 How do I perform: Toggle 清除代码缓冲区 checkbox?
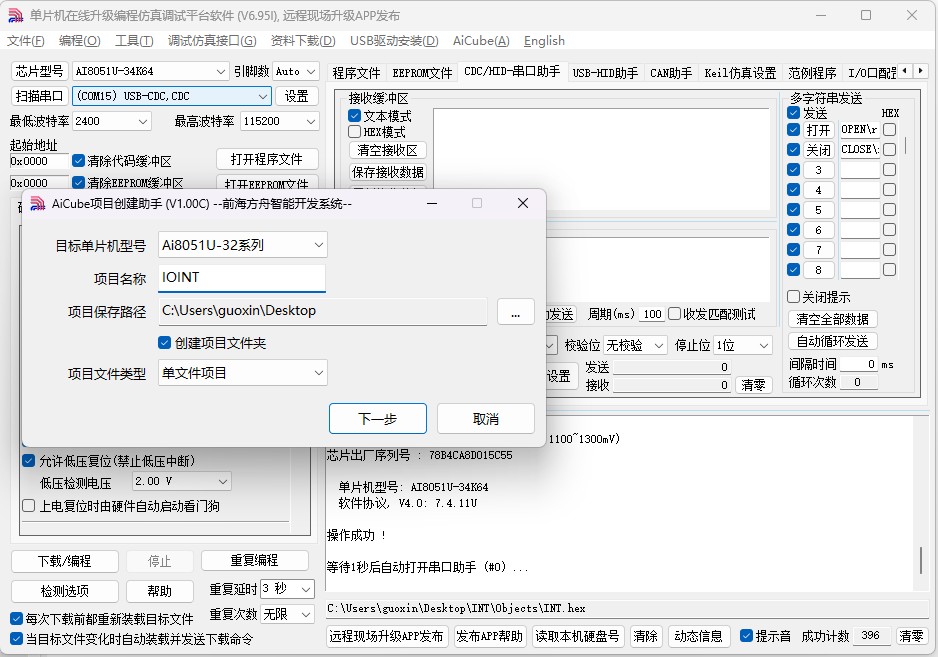coord(78,160)
